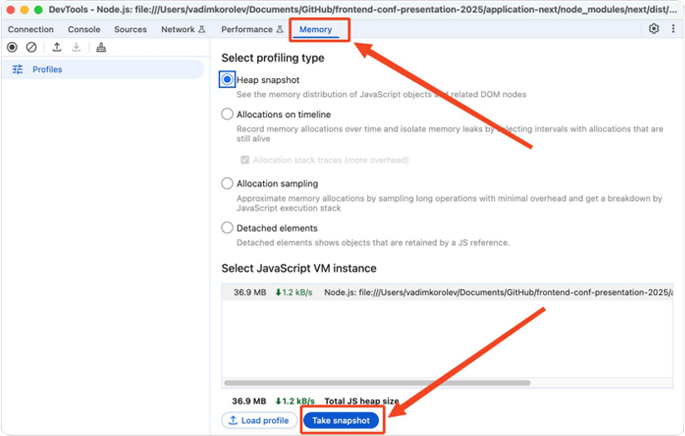Click the load profile upload arrow icon

point(56,47)
